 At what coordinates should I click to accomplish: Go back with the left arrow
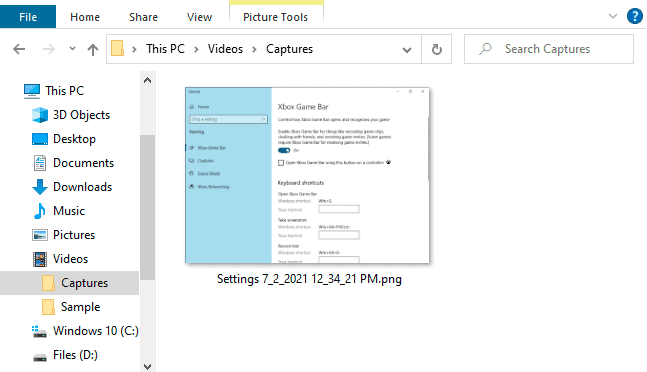point(19,49)
